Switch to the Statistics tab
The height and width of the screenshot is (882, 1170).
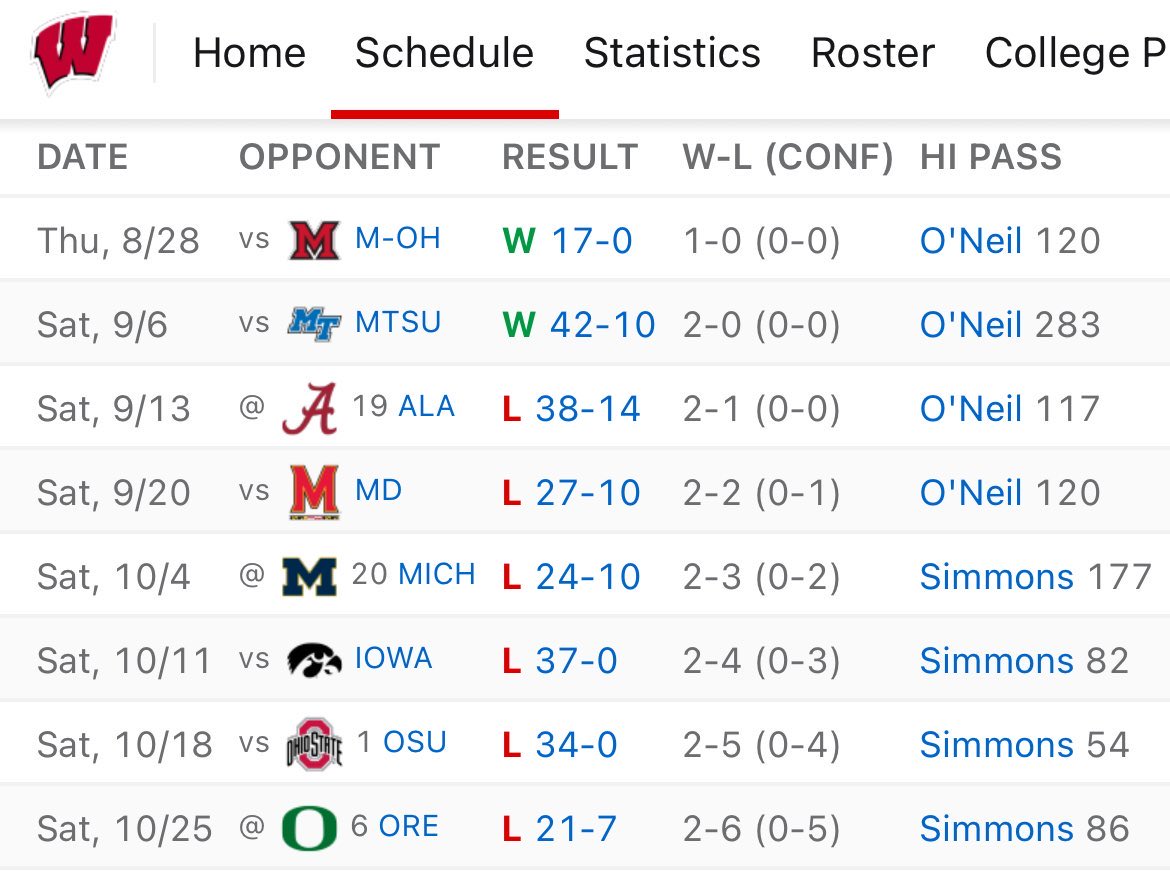click(x=672, y=53)
